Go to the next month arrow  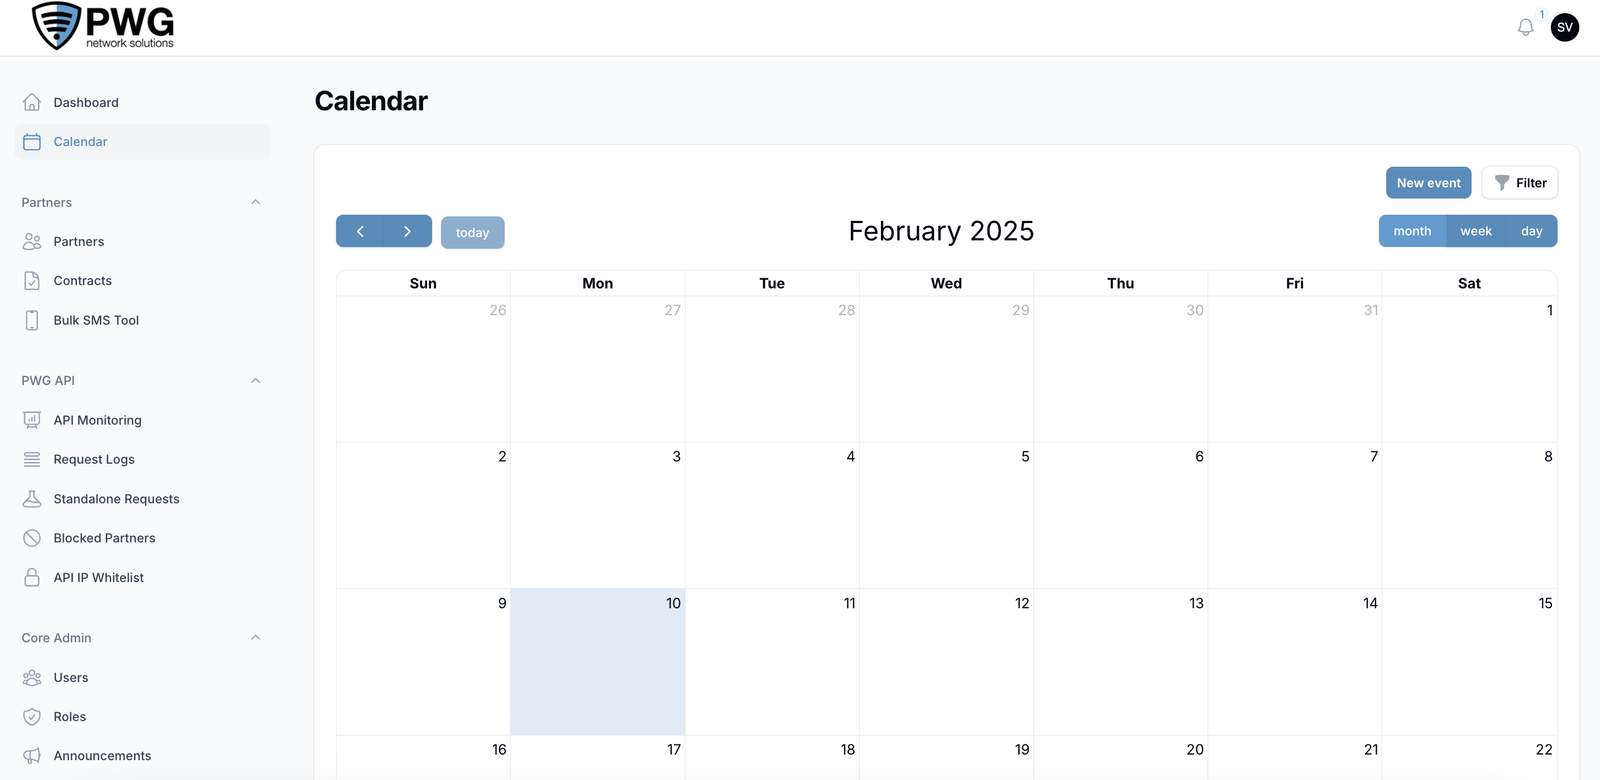pos(407,231)
